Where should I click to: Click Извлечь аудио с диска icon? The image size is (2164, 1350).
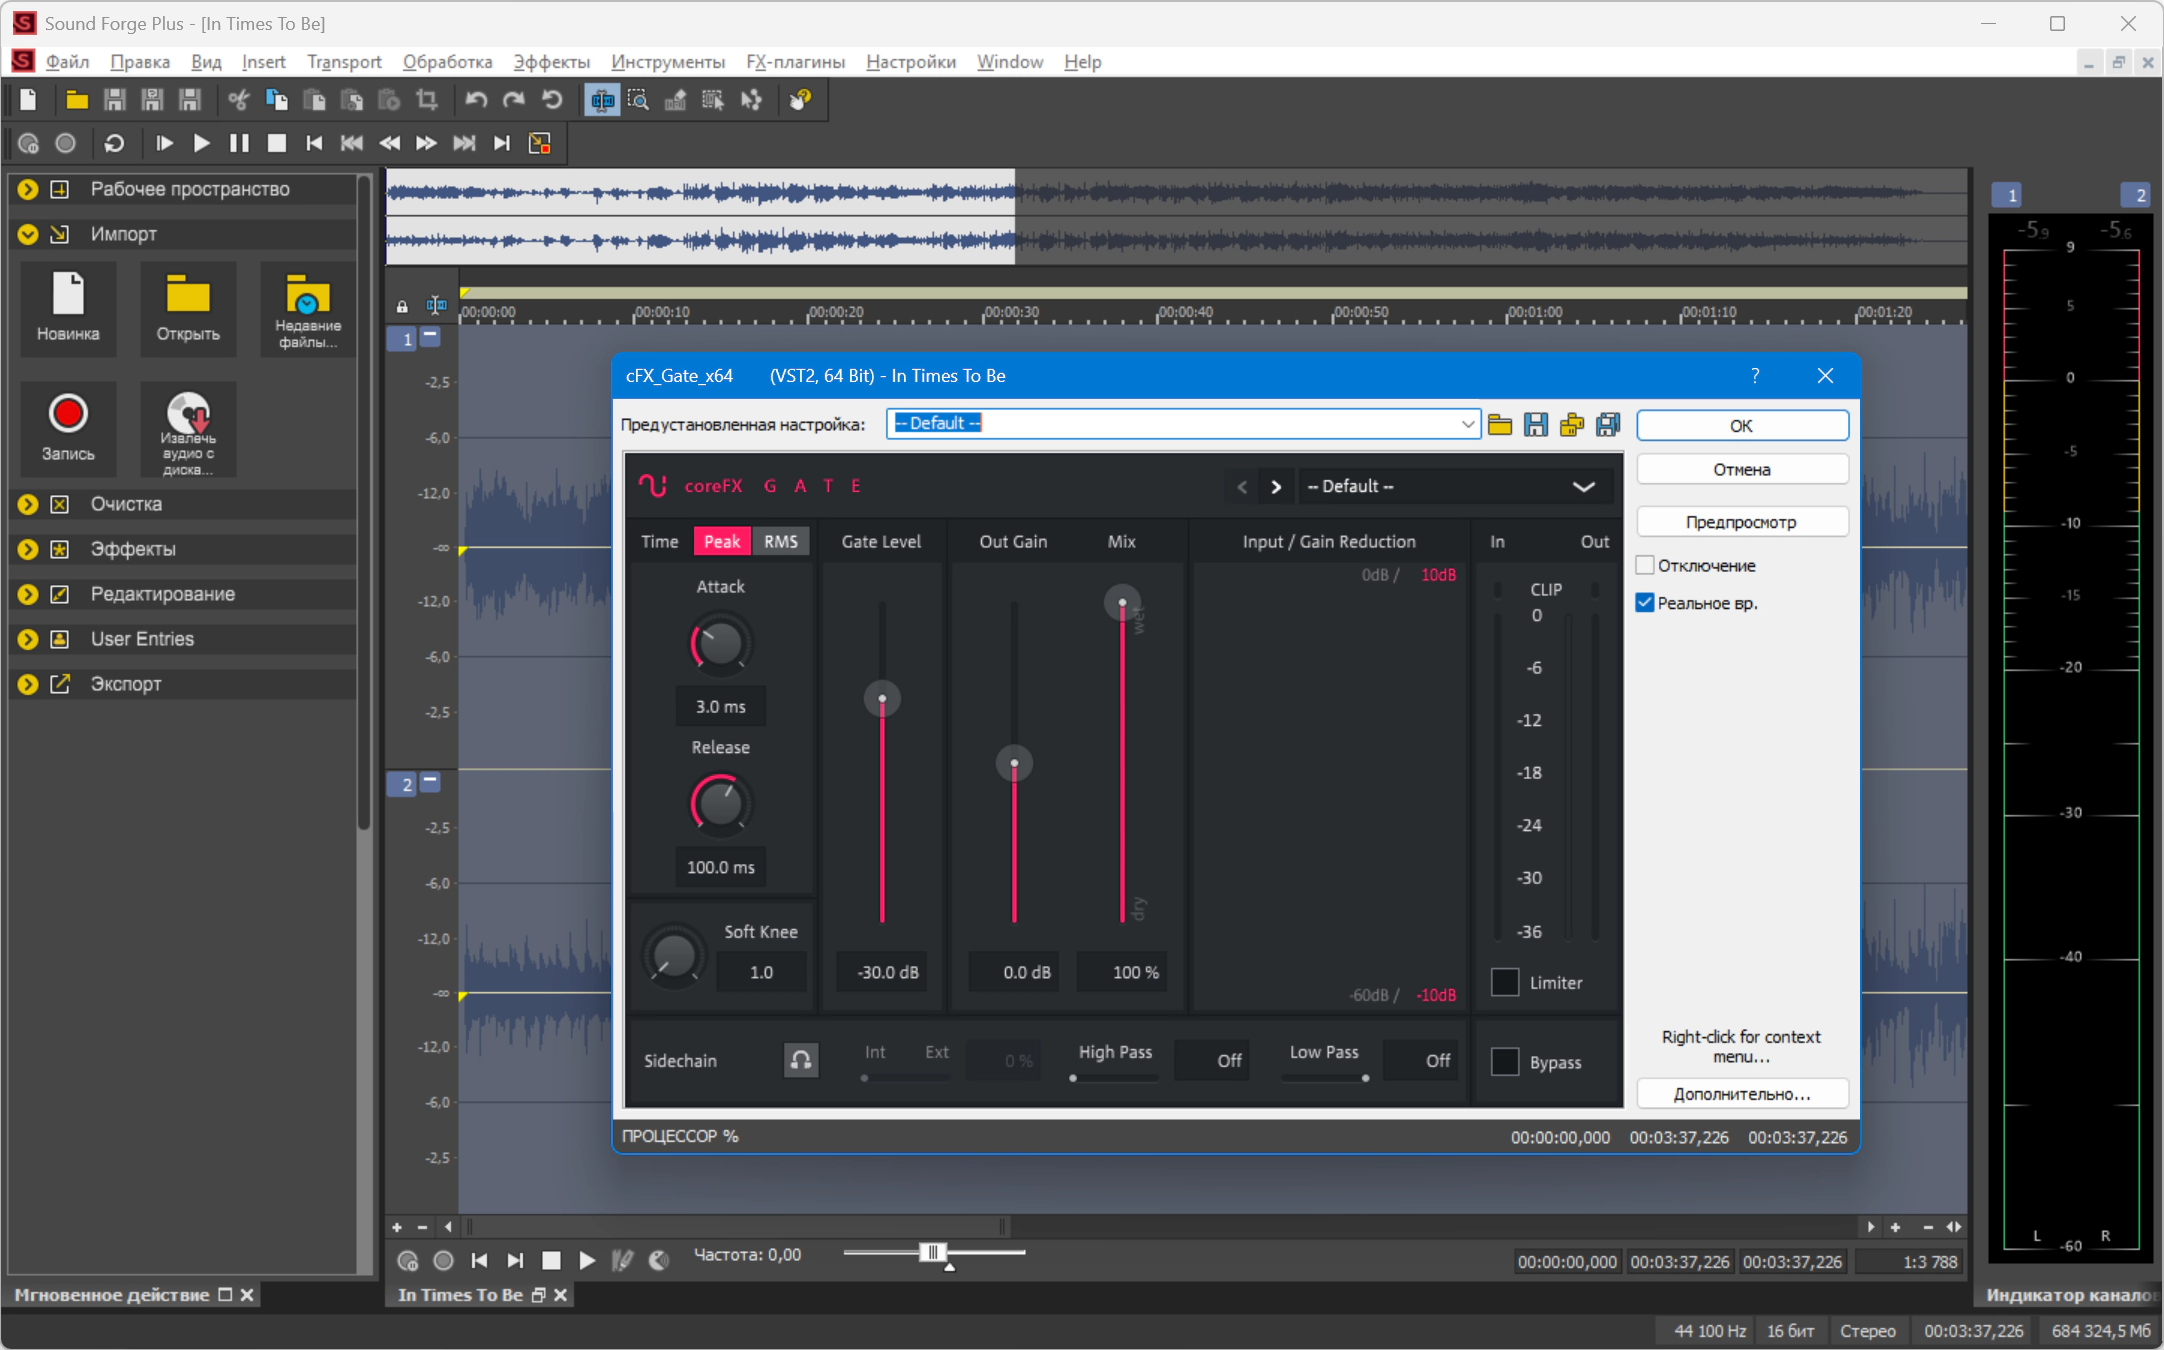(x=188, y=428)
